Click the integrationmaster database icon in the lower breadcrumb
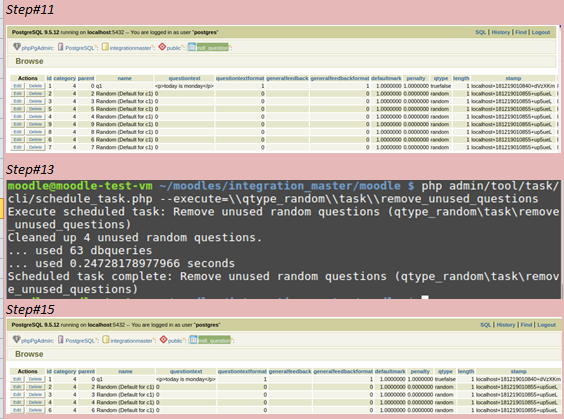 105,340
